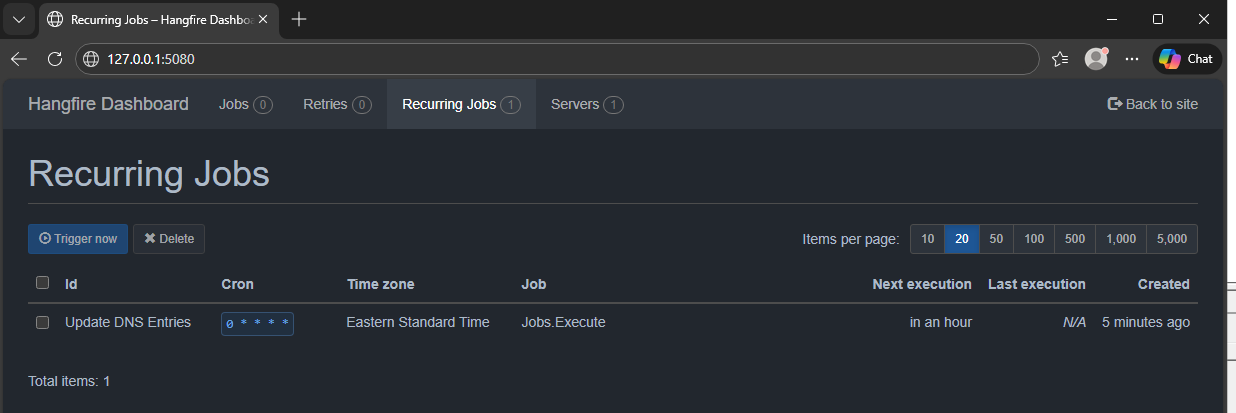Set items per page to 500
The width and height of the screenshot is (1236, 413).
1075,239
